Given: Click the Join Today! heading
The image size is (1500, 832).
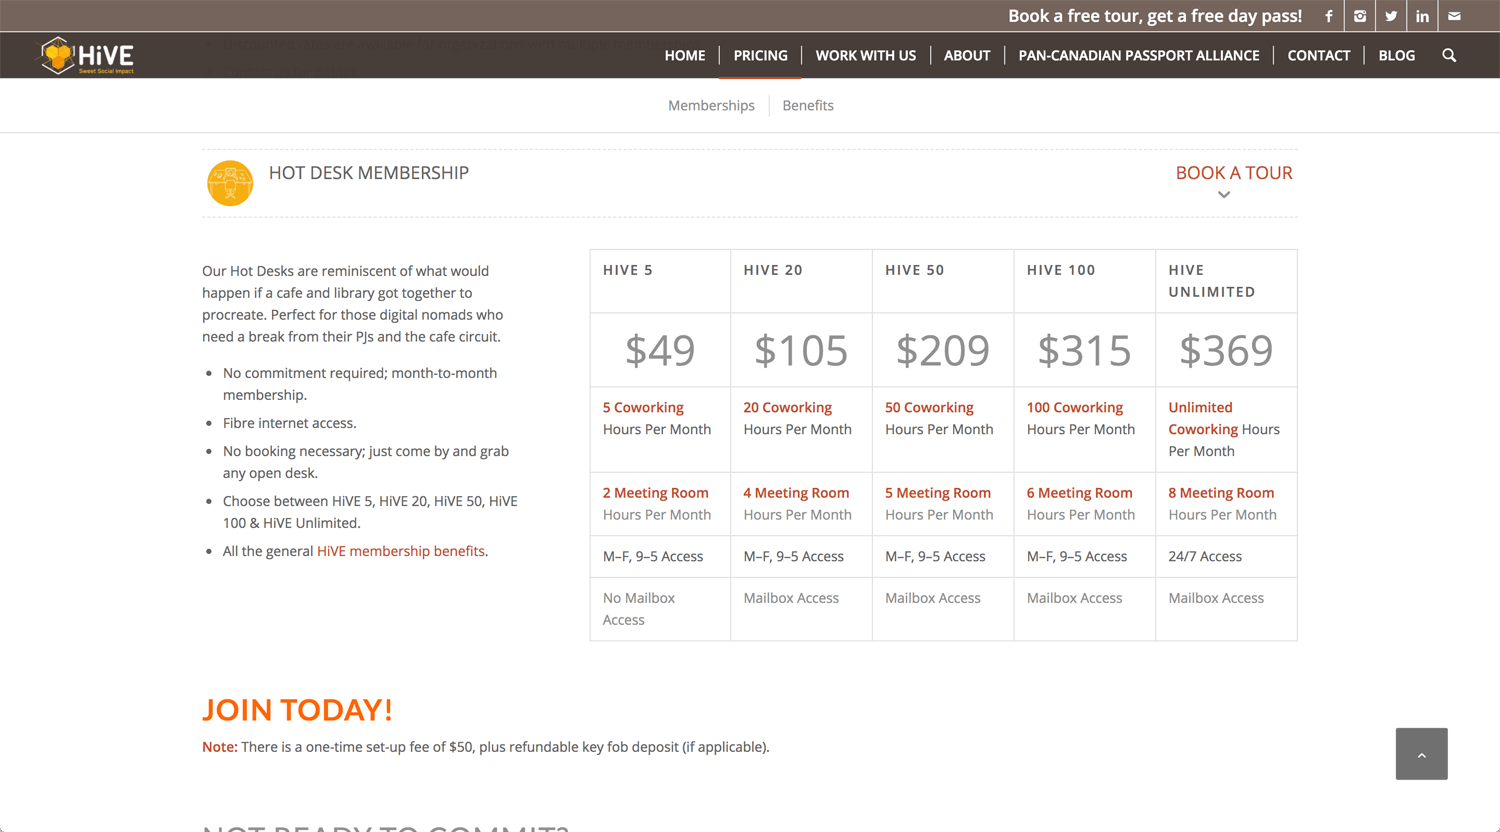Looking at the screenshot, I should pos(297,710).
